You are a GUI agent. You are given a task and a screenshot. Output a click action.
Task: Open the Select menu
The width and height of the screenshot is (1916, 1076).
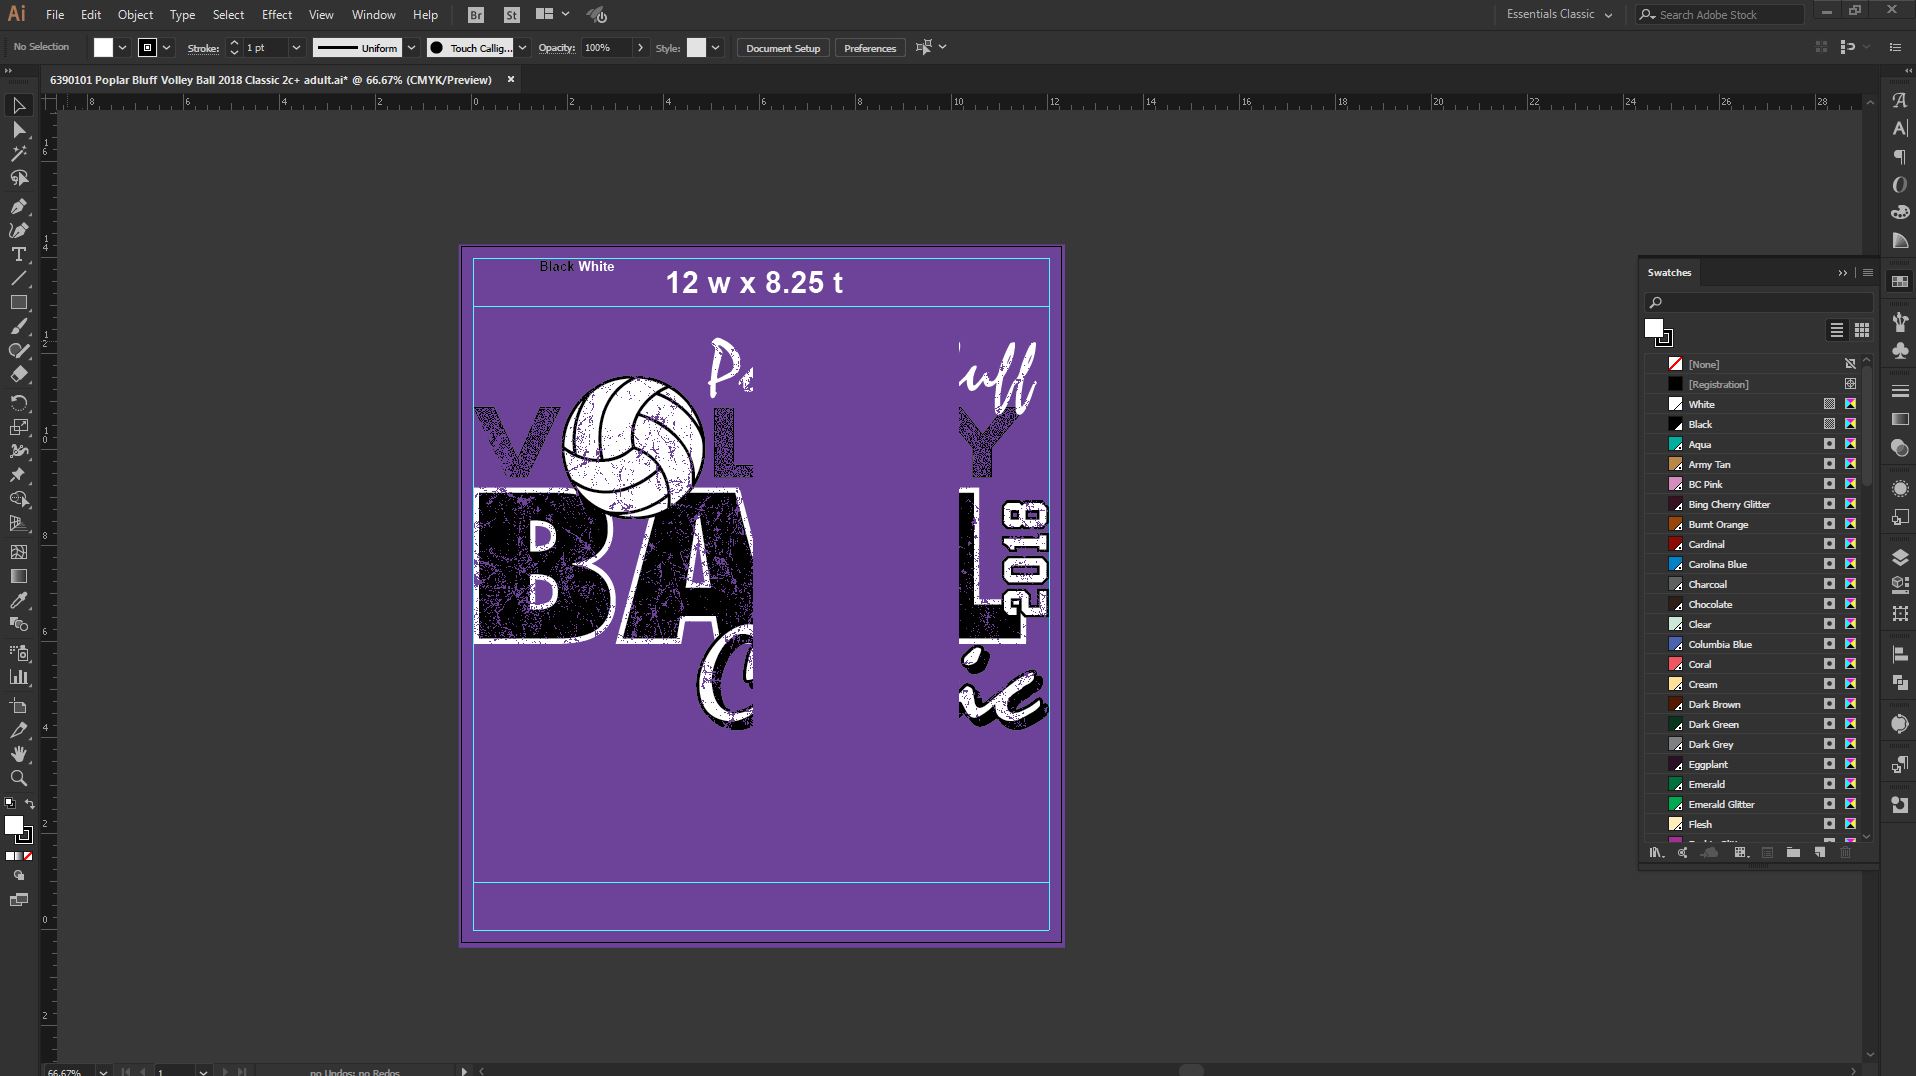228,14
